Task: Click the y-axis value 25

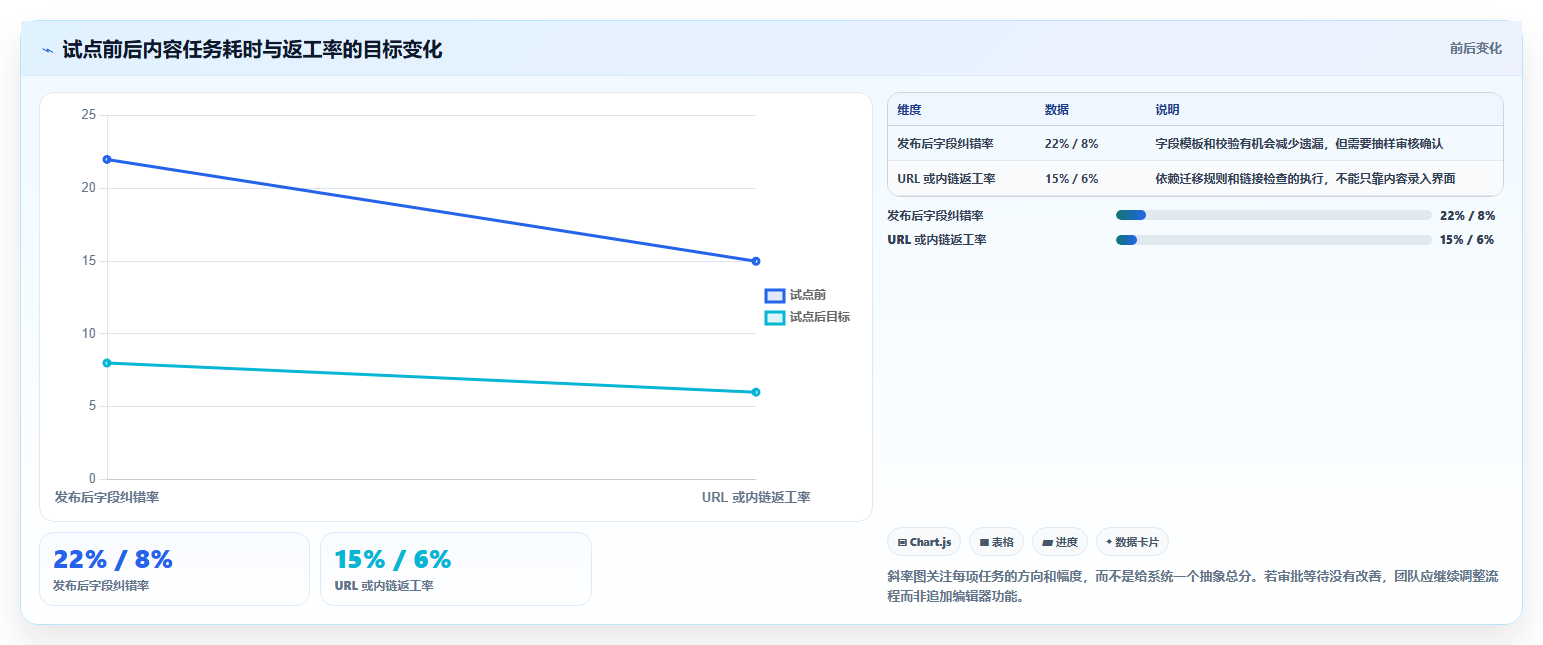Action: 88,115
